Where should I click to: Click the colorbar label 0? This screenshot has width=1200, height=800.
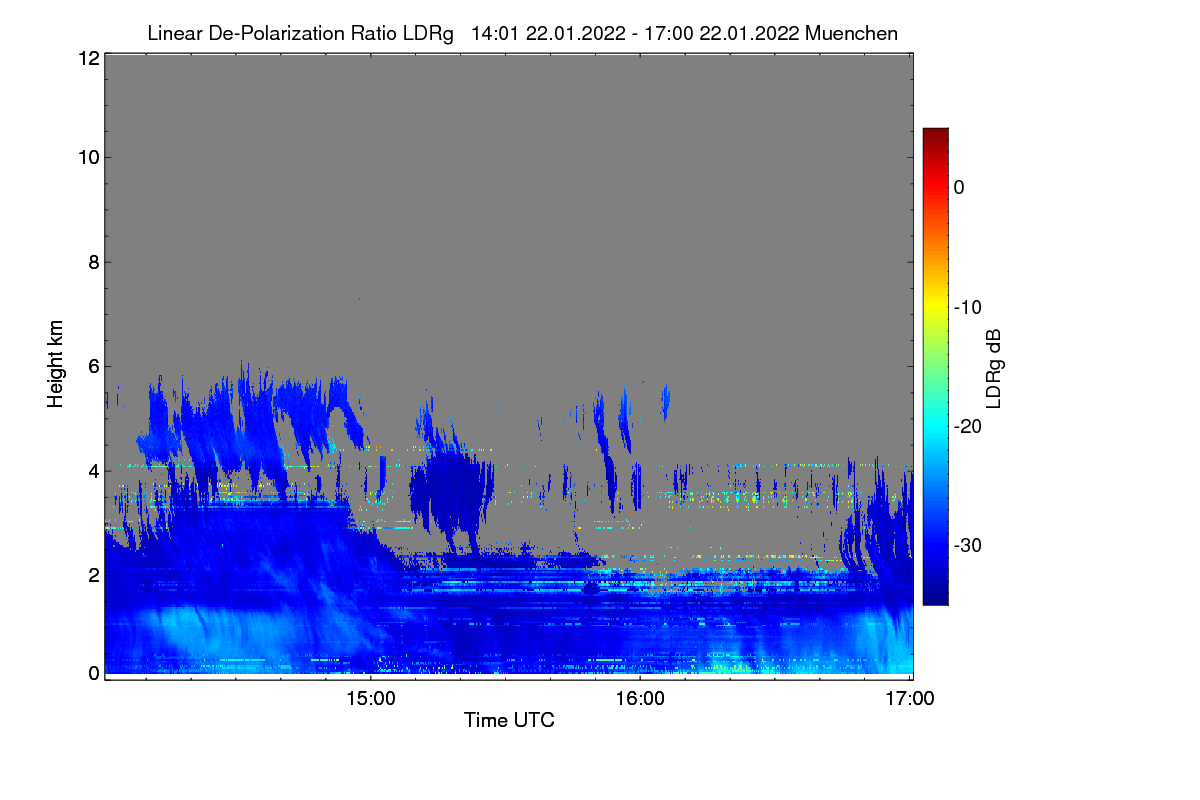click(x=959, y=187)
